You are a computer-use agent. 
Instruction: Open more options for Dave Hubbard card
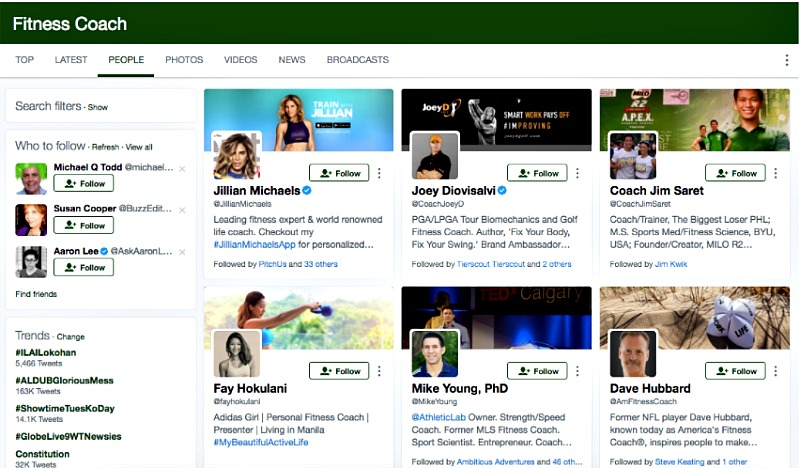point(776,371)
